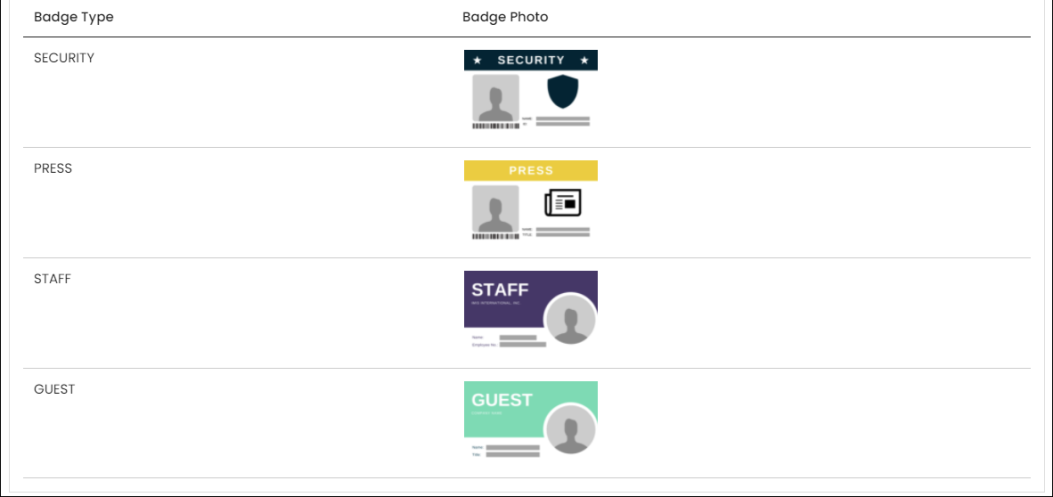1053x497 pixels.
Task: Click the name field lines on Staff badge
Action: (509, 341)
